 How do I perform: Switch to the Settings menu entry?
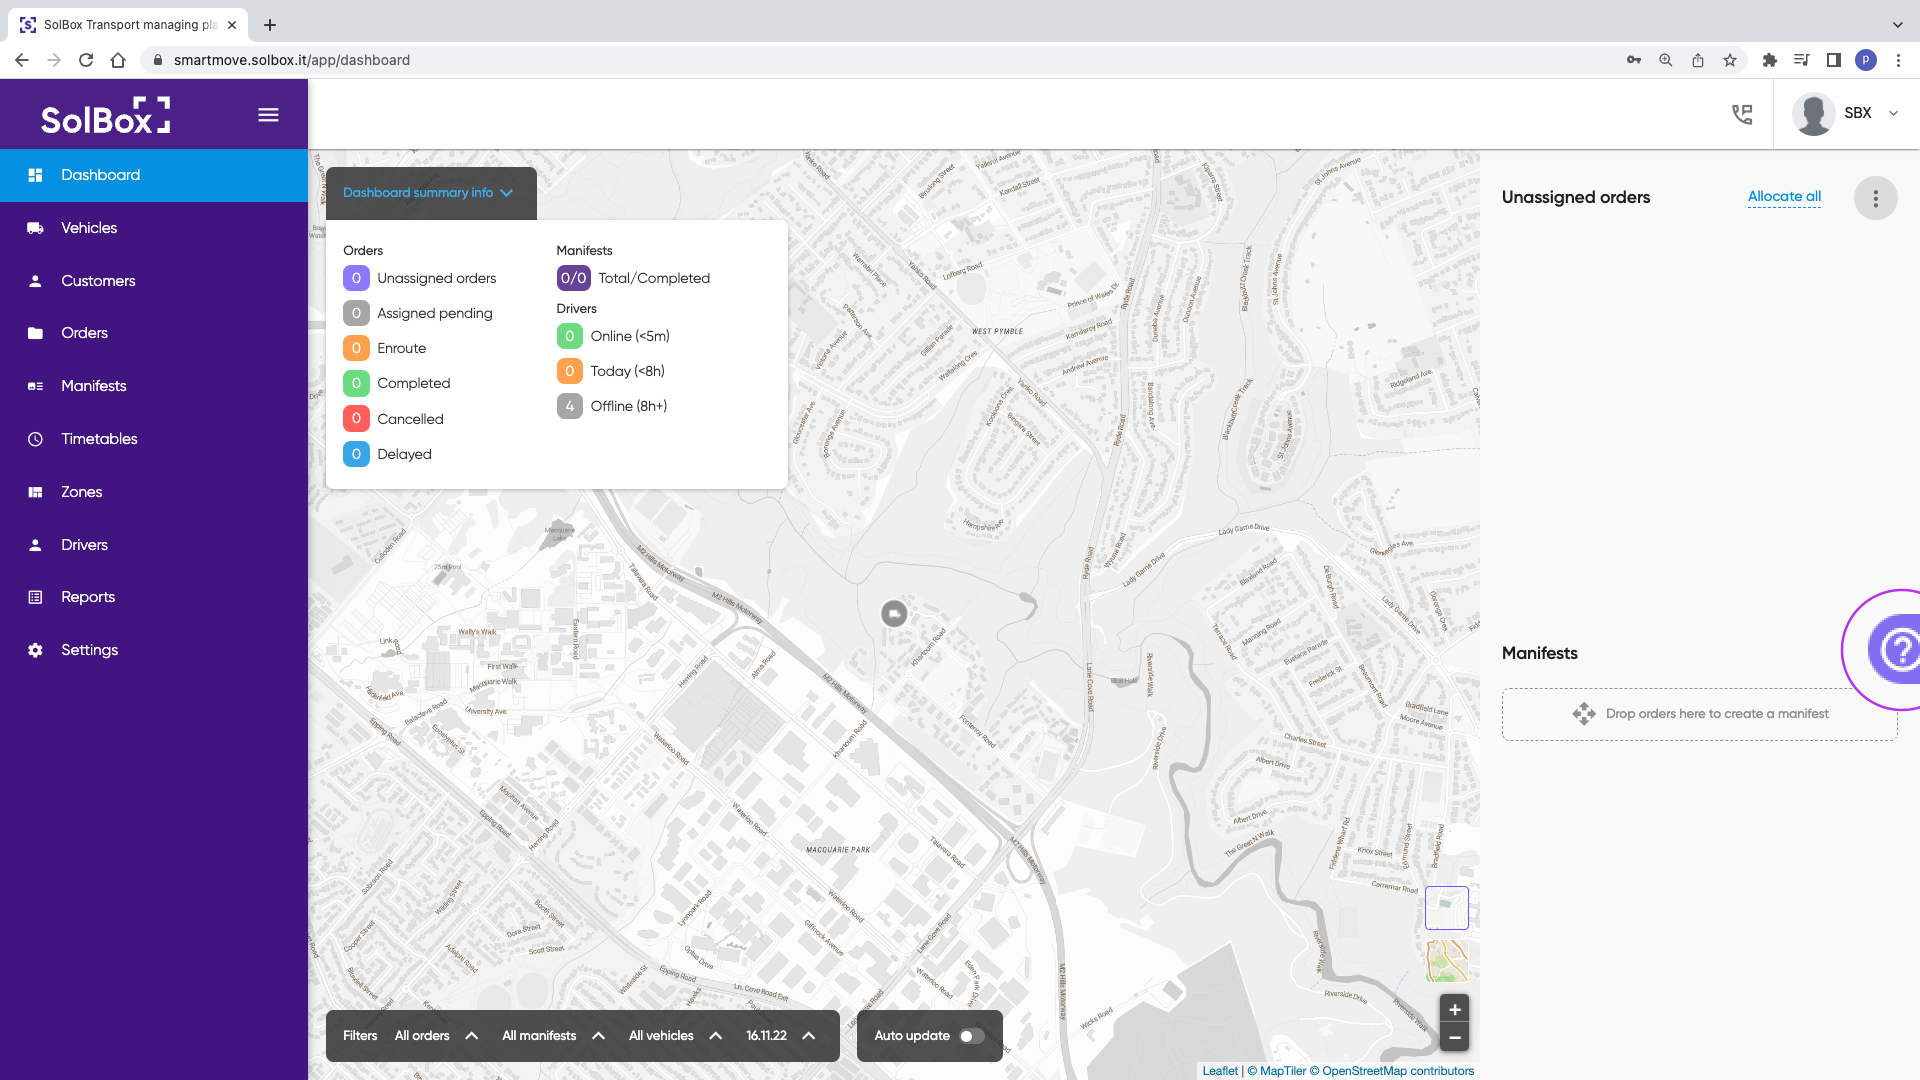coord(89,649)
